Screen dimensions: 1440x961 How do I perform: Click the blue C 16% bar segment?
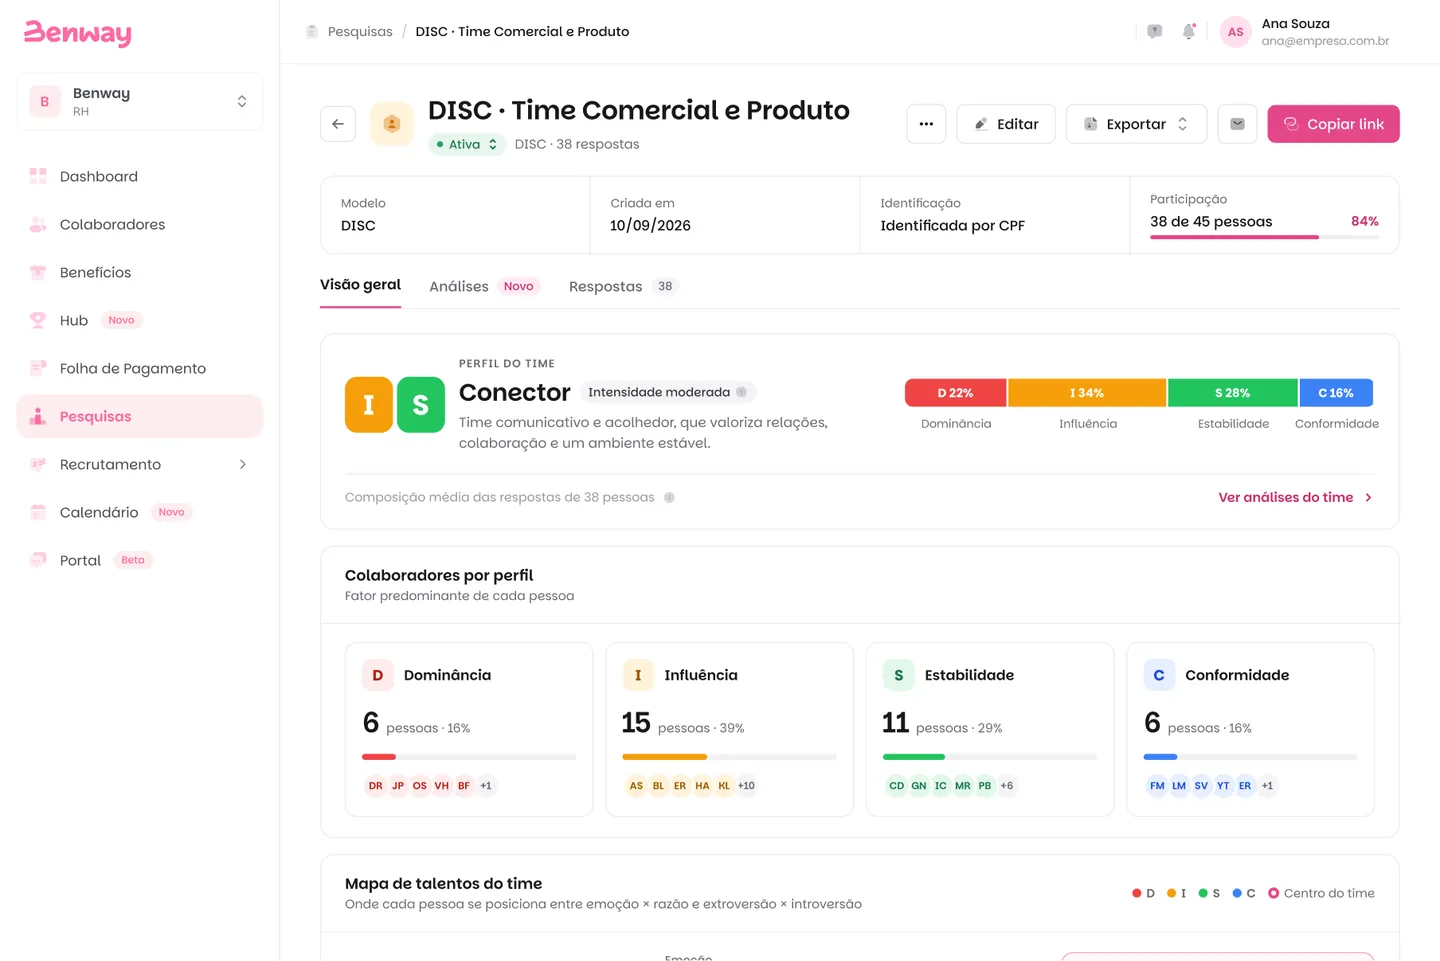coord(1336,393)
